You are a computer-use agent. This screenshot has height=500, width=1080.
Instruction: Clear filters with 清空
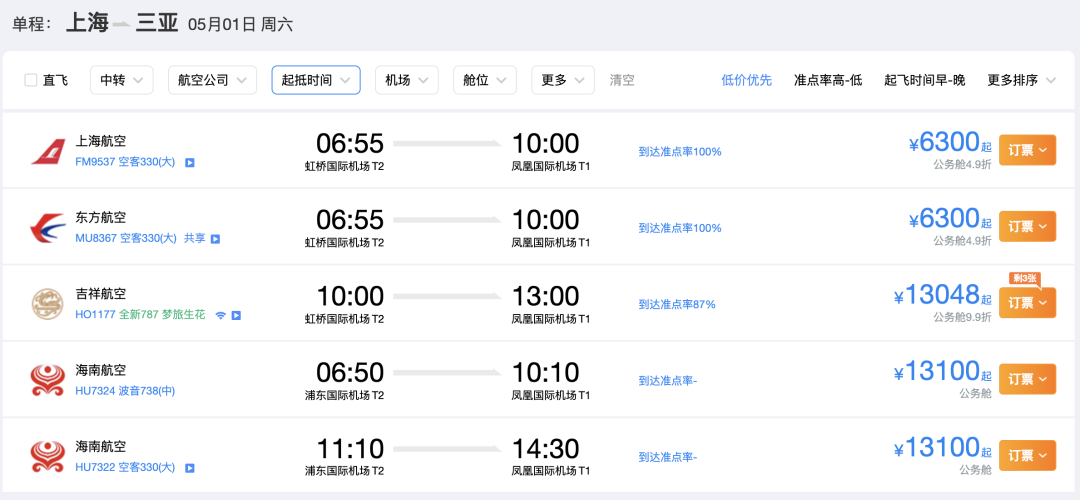pos(622,80)
